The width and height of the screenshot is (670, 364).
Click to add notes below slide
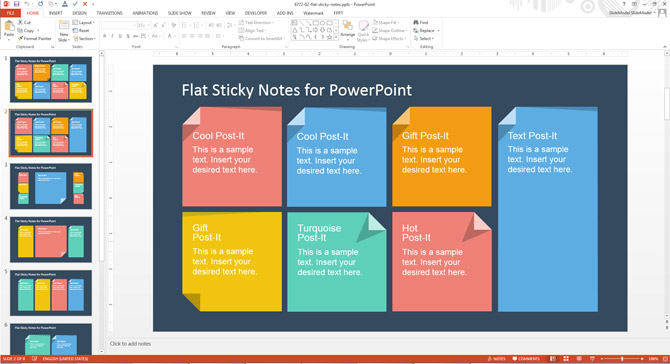130,343
